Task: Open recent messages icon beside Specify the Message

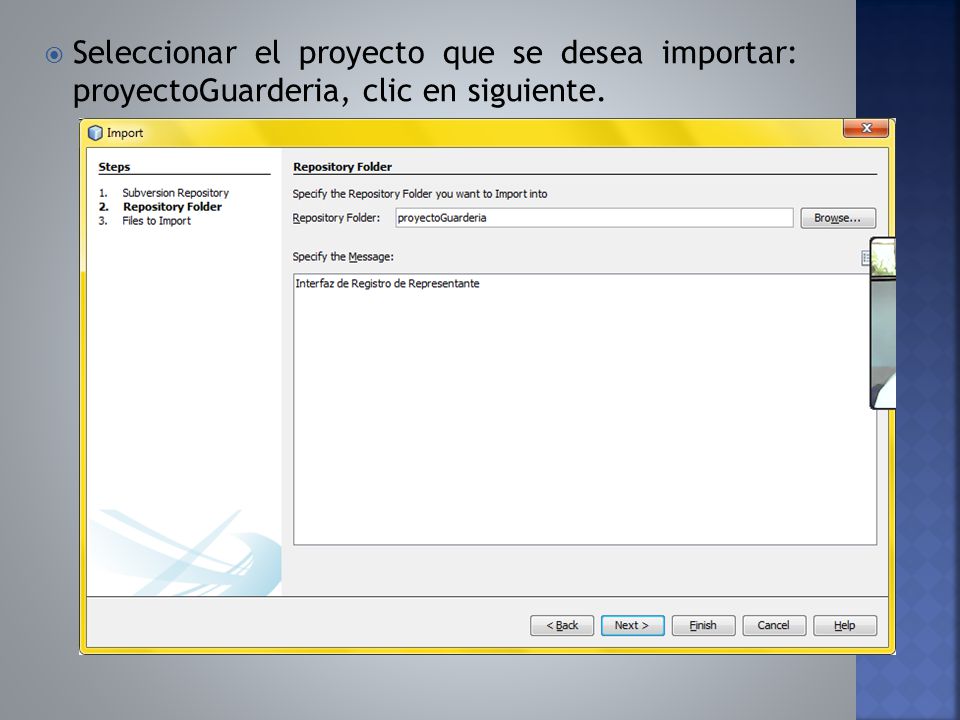Action: 865,258
